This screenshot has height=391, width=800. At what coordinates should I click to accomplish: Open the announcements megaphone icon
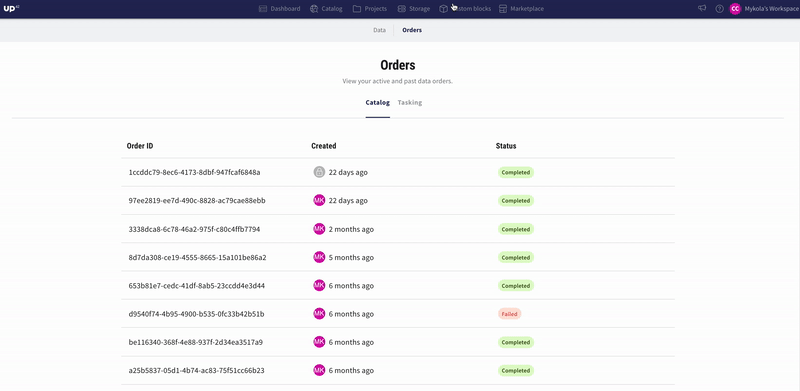[x=703, y=8]
